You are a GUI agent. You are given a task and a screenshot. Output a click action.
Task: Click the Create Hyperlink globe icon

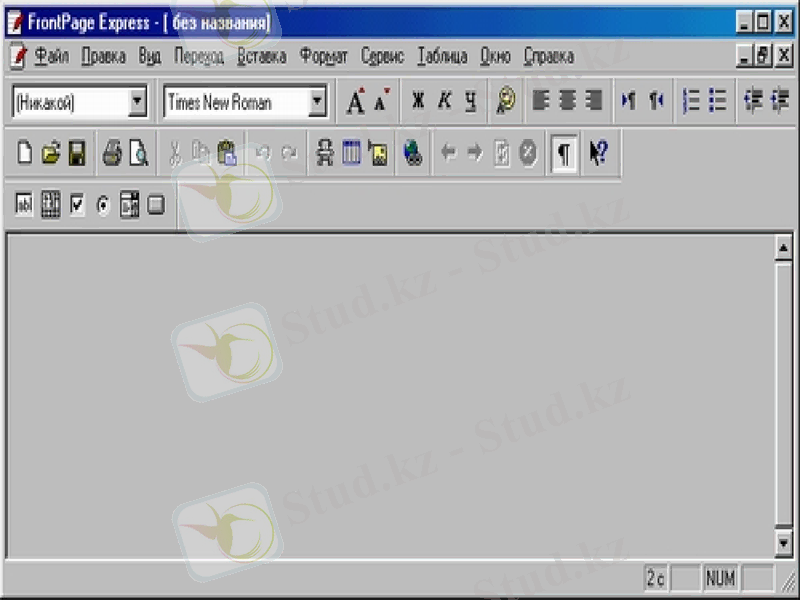point(412,153)
